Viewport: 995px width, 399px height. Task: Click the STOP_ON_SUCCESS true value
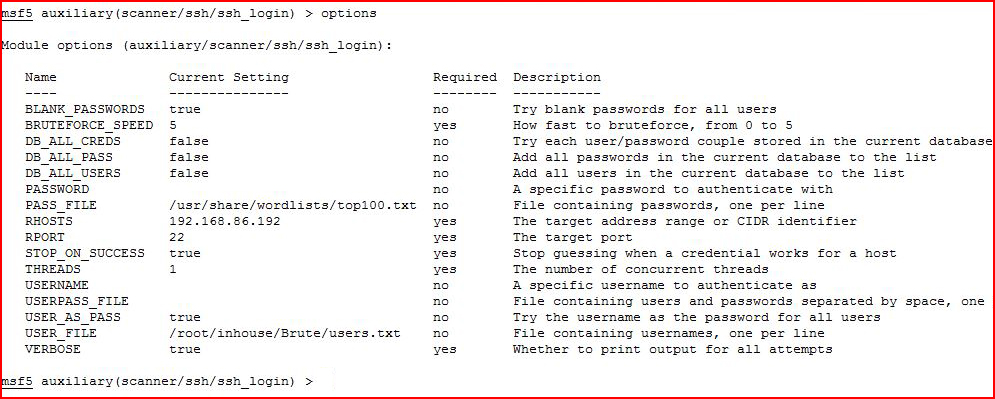pos(185,253)
